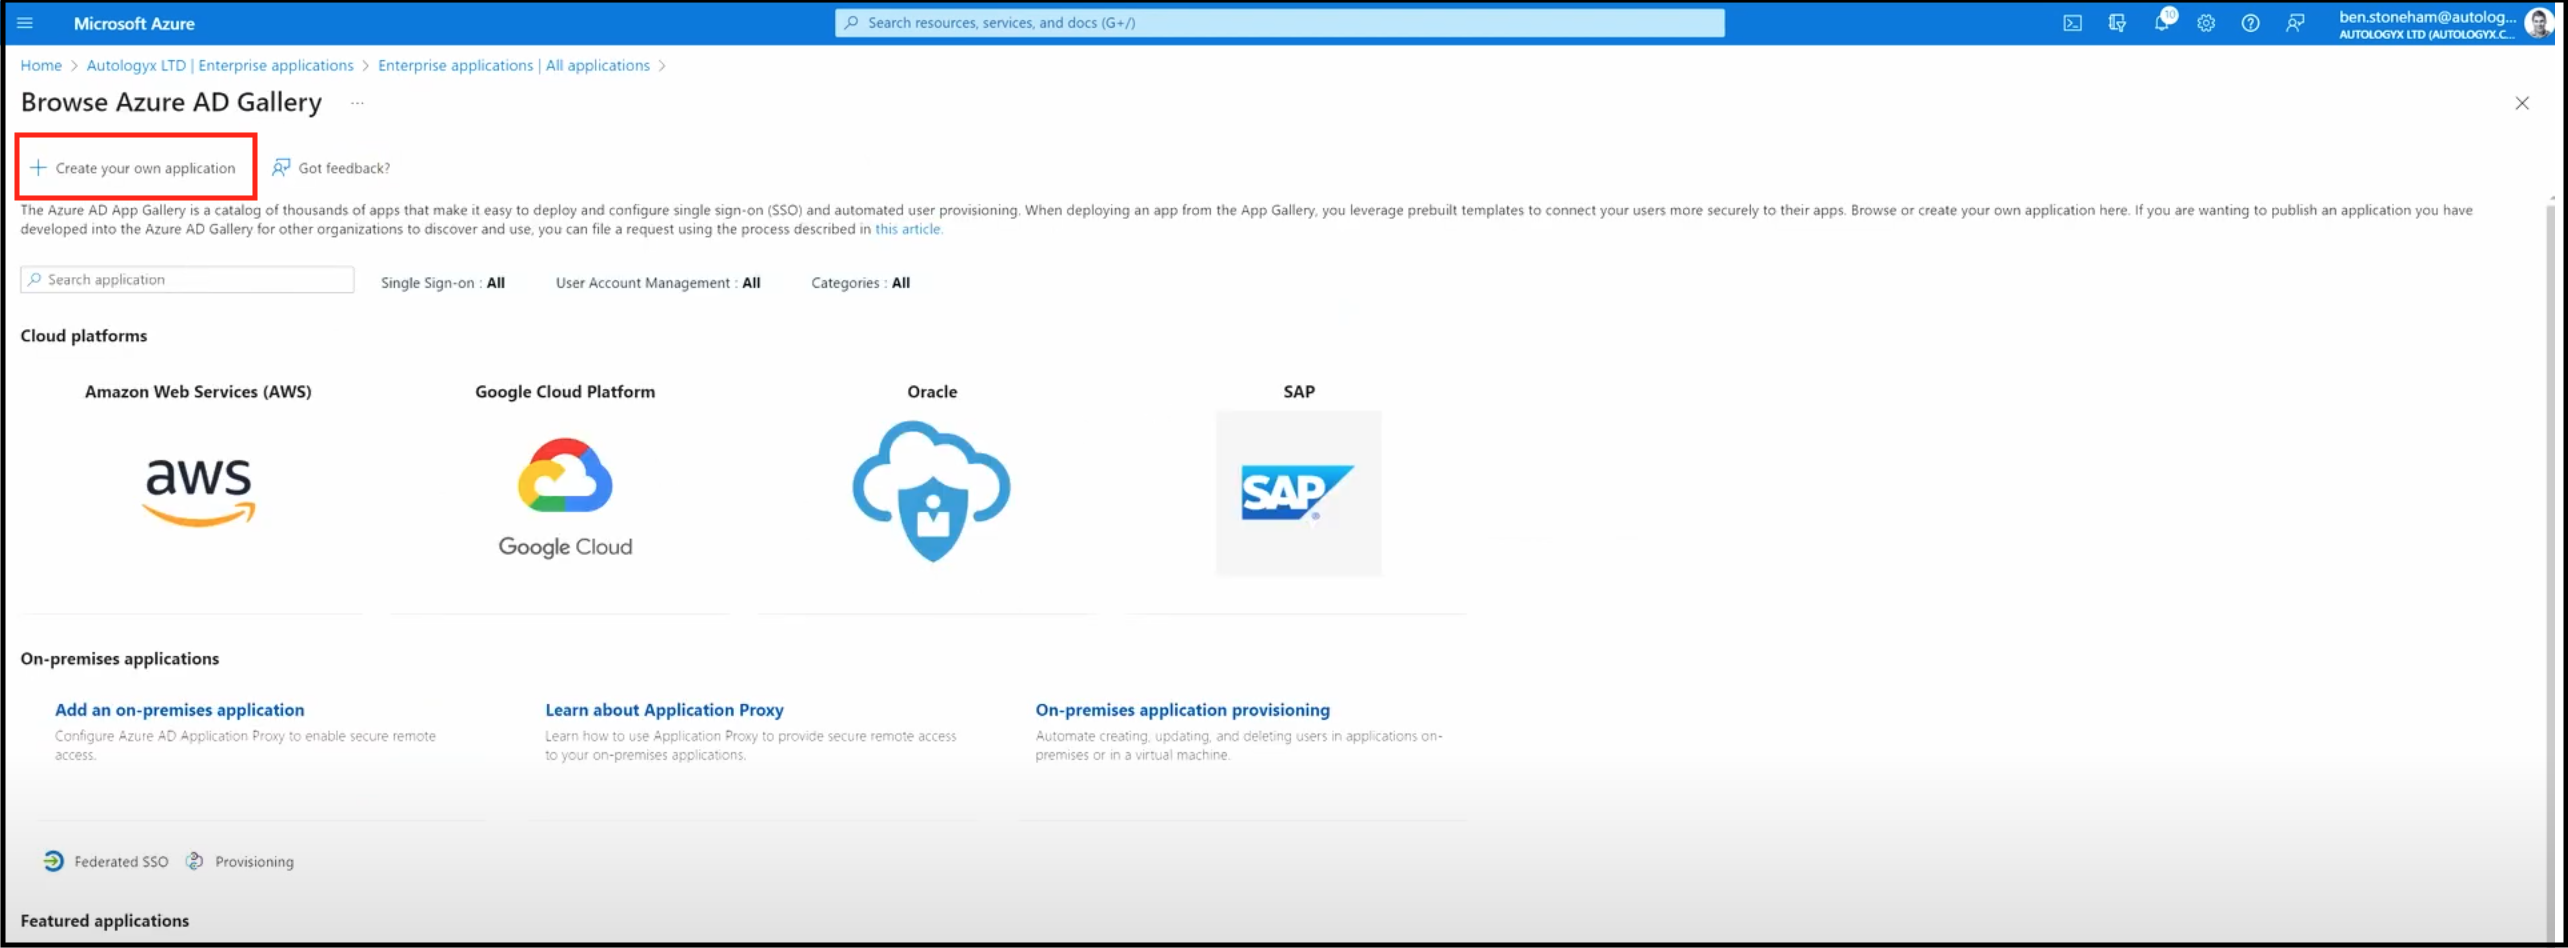Image resolution: width=2568 pixels, height=948 pixels.
Task: Focus the Search resources, services, and docs bar
Action: [x=1280, y=23]
